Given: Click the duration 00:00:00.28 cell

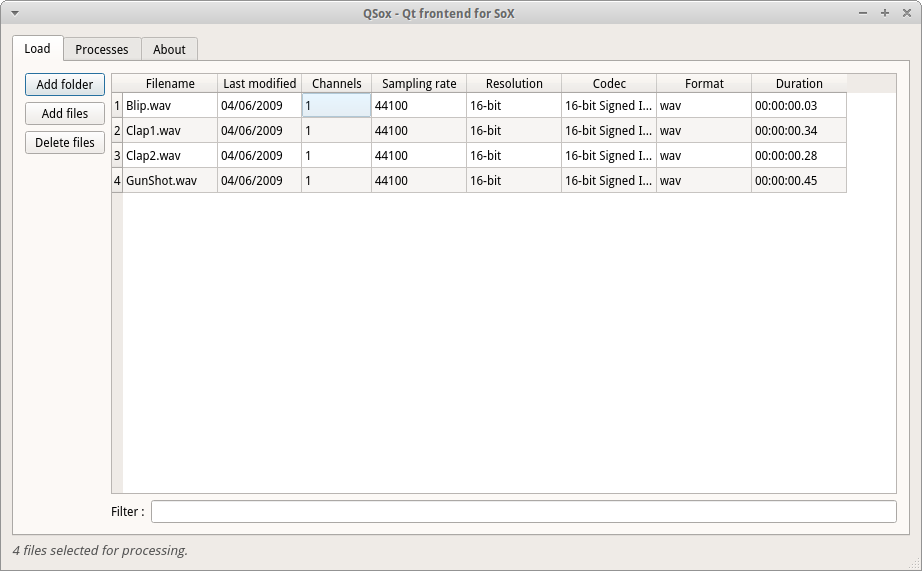Looking at the screenshot, I should click(x=799, y=156).
